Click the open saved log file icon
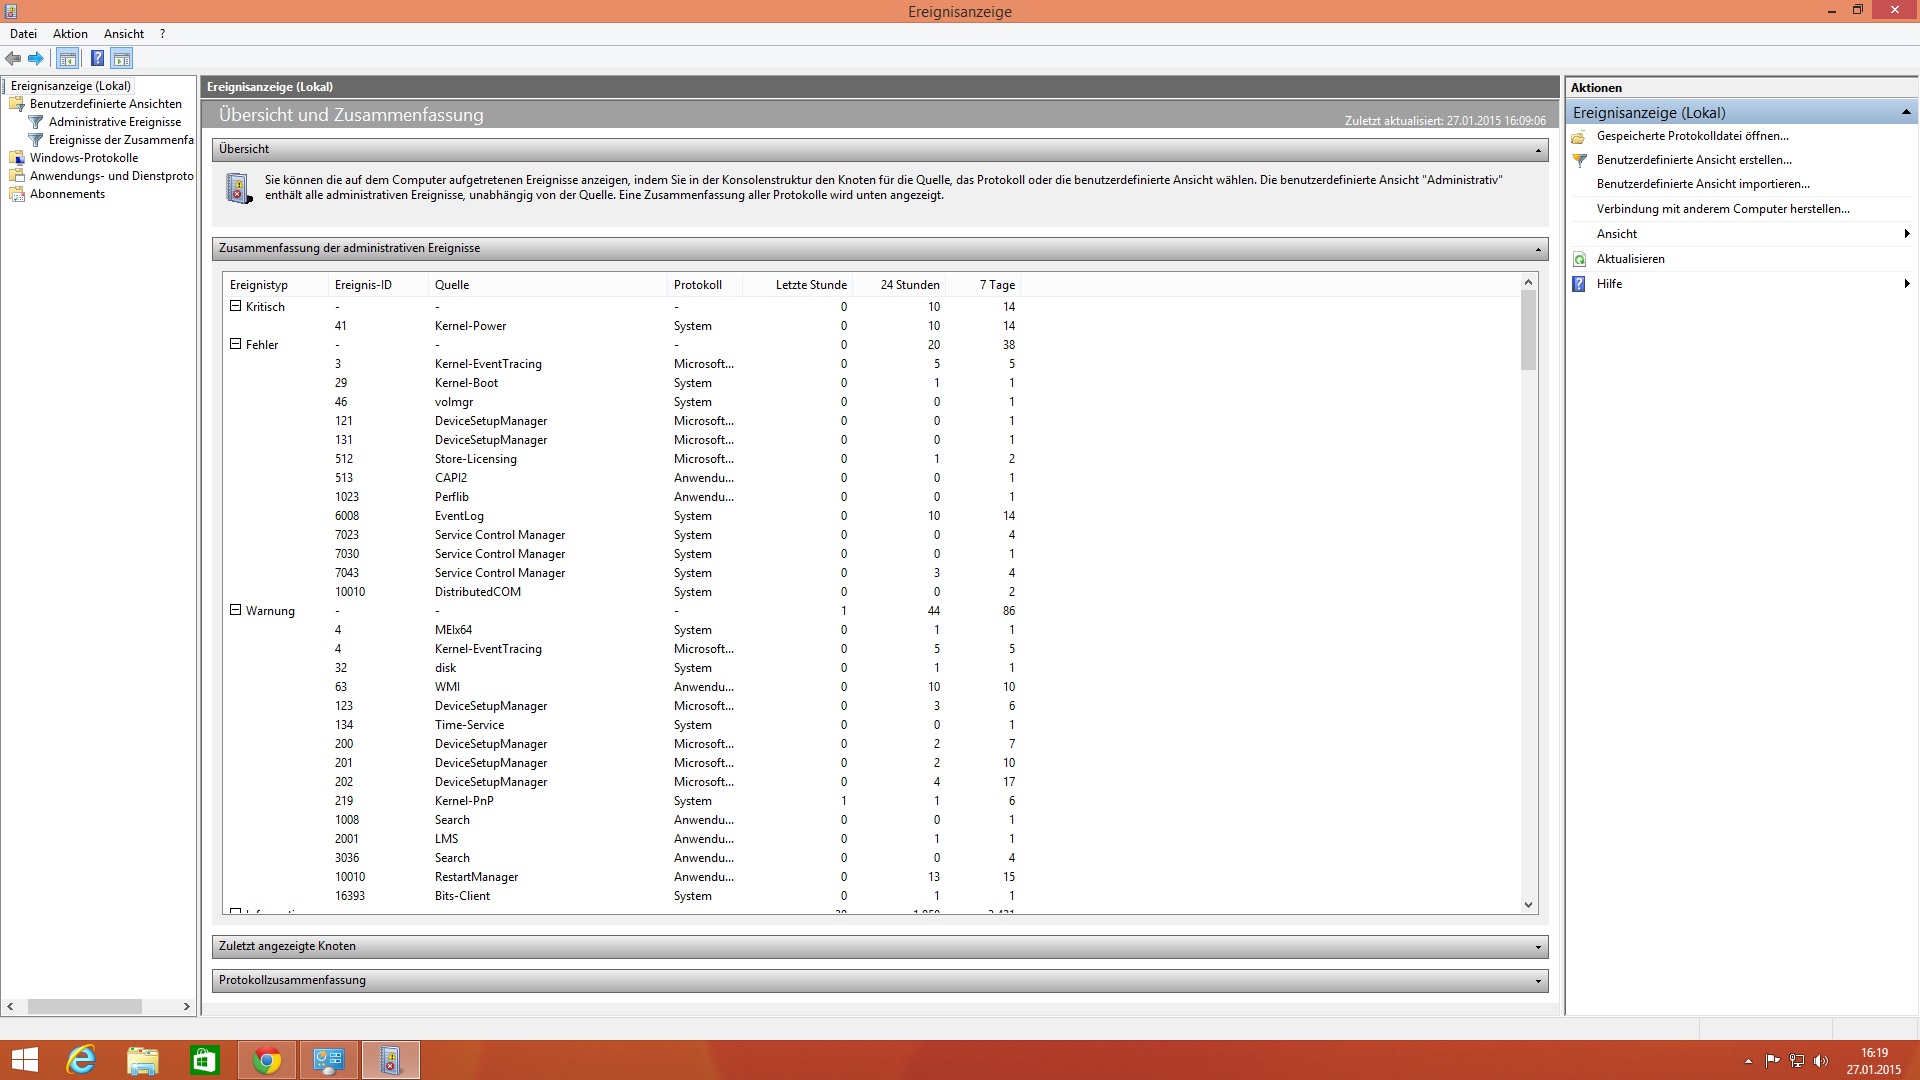1920x1080 pixels. click(1579, 136)
